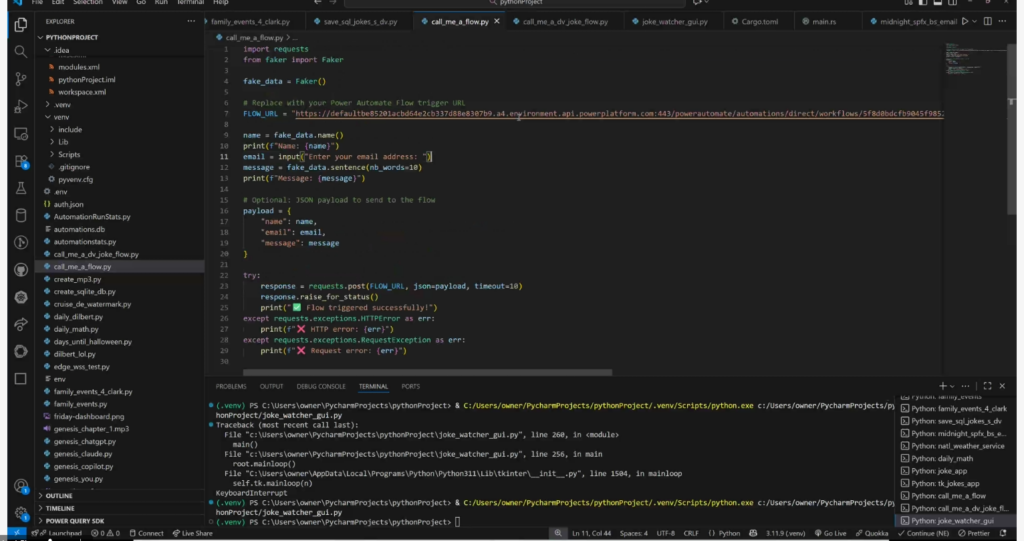1024x541 pixels.
Task: Click the new terminal plus icon
Action: [x=942, y=386]
